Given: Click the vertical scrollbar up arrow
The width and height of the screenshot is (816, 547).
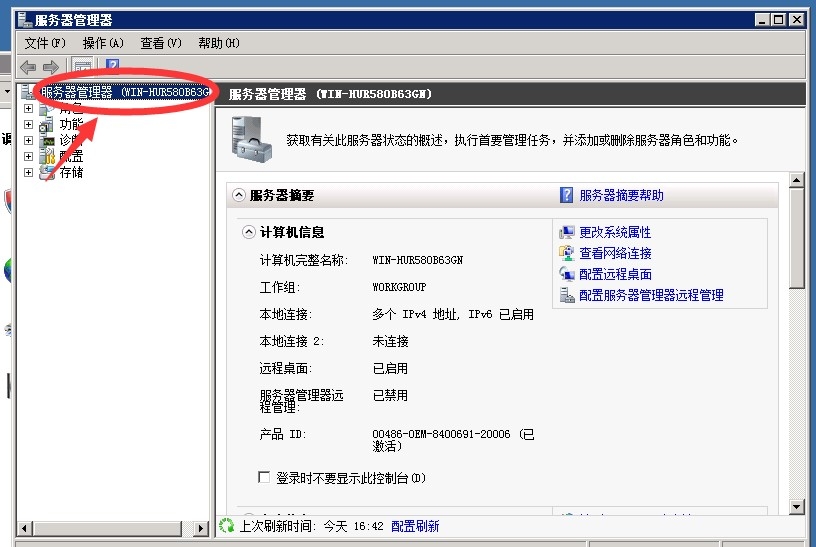Looking at the screenshot, I should tap(796, 180).
